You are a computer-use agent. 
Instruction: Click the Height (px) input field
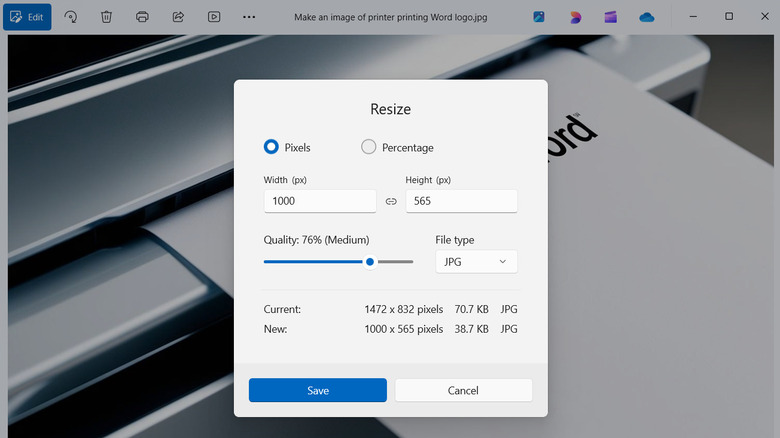[461, 201]
